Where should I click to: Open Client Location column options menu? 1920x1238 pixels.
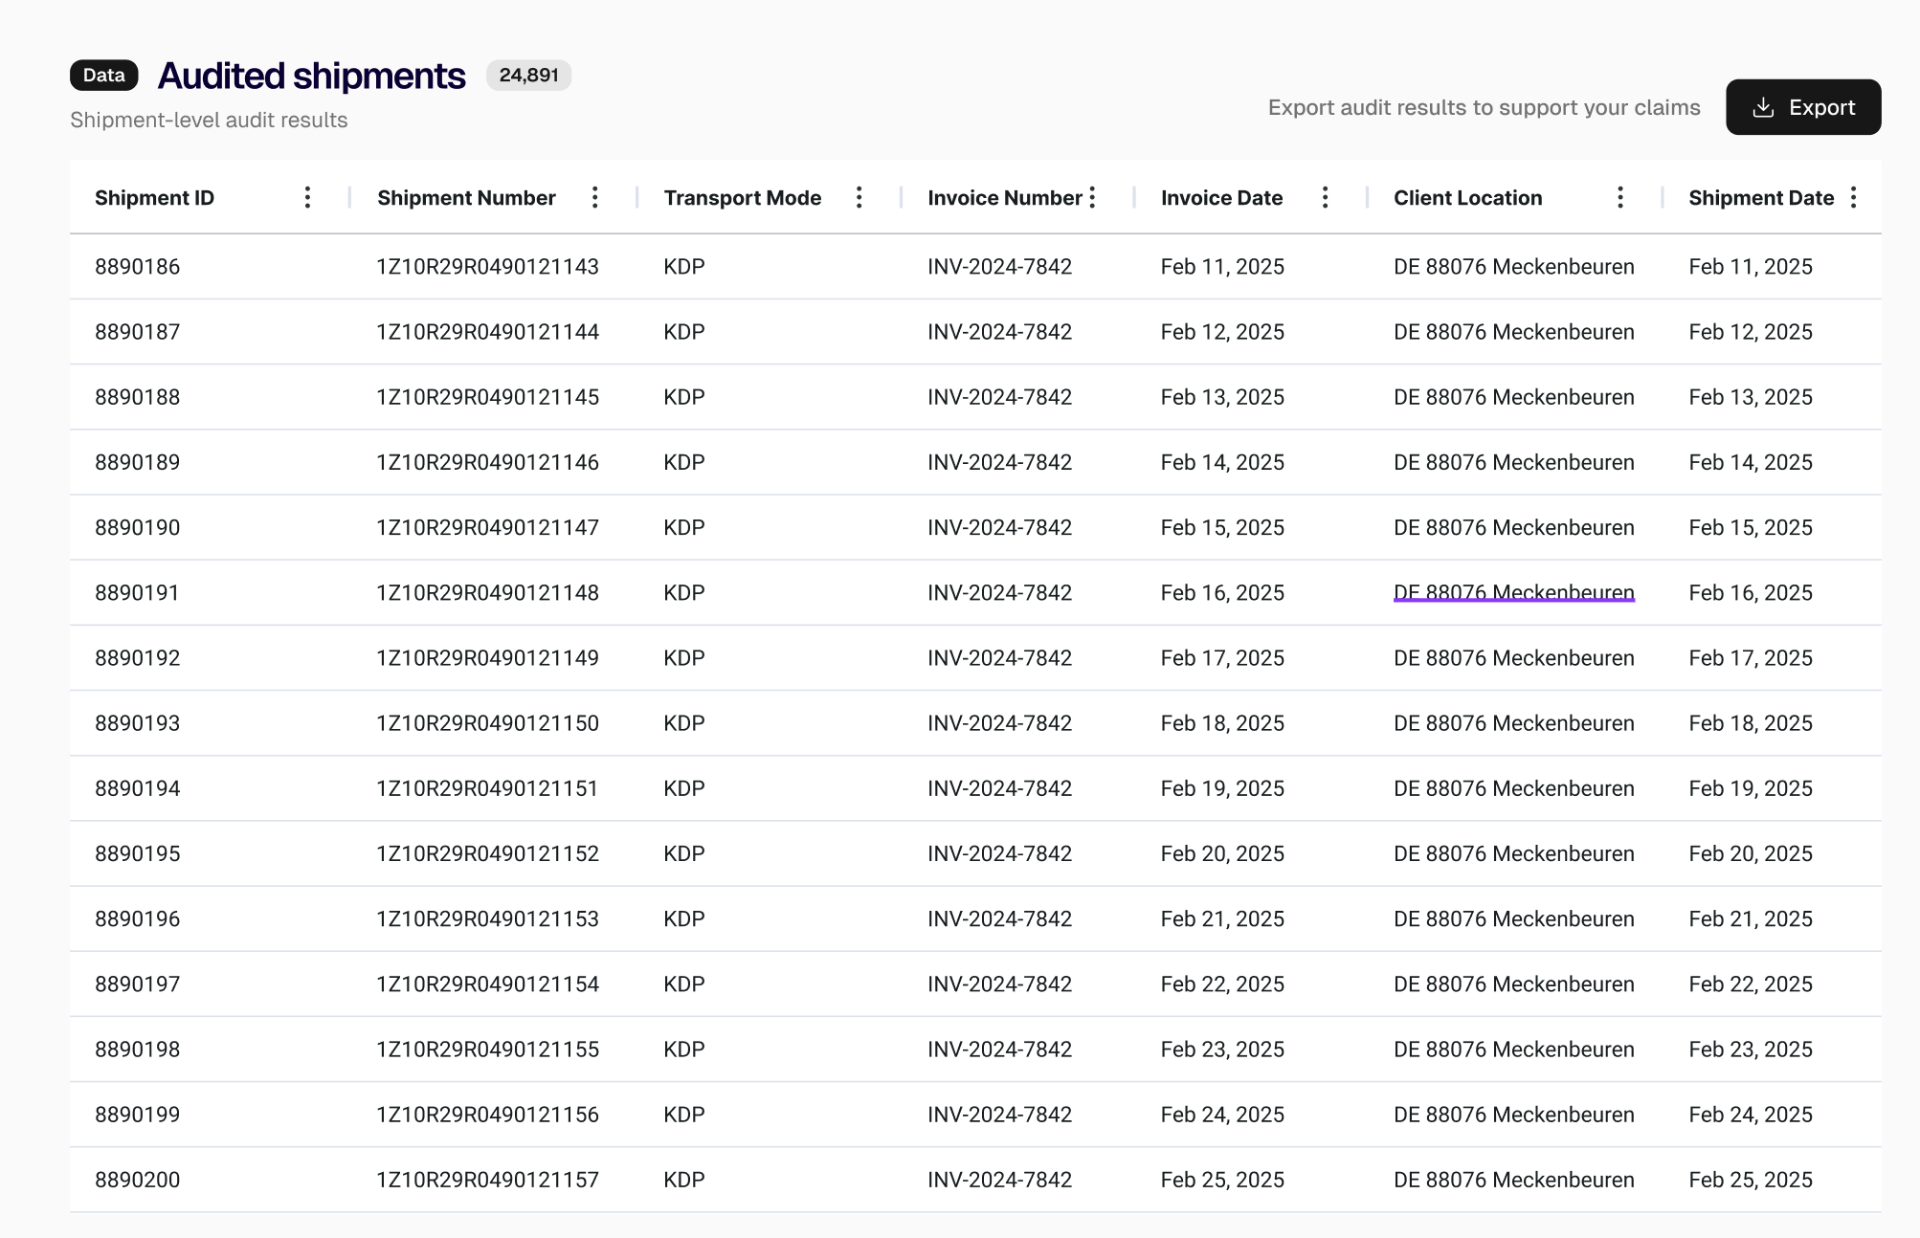pyautogui.click(x=1620, y=197)
